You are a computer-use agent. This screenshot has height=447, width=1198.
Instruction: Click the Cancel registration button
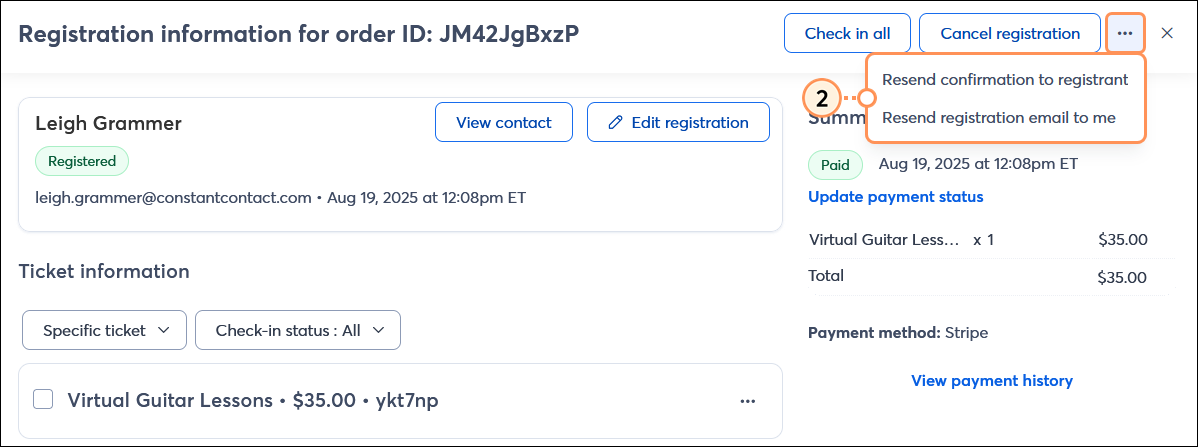[x=1010, y=33]
